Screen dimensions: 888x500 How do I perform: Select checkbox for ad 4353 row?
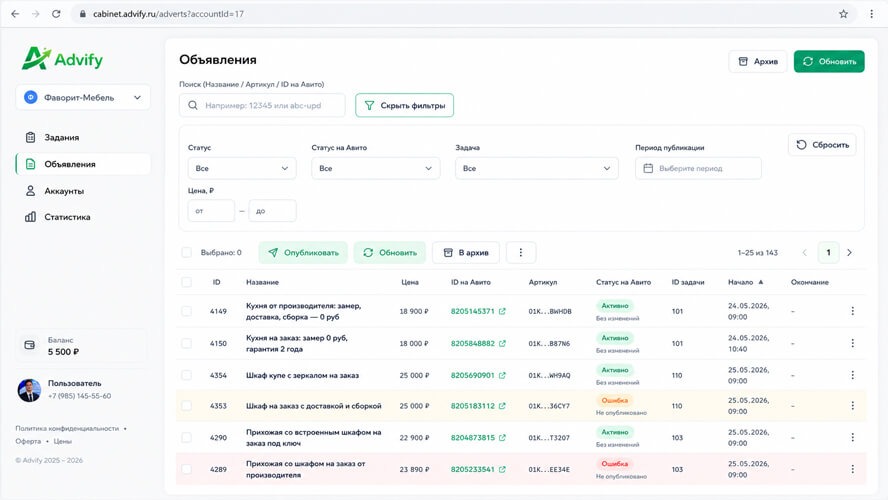click(186, 406)
